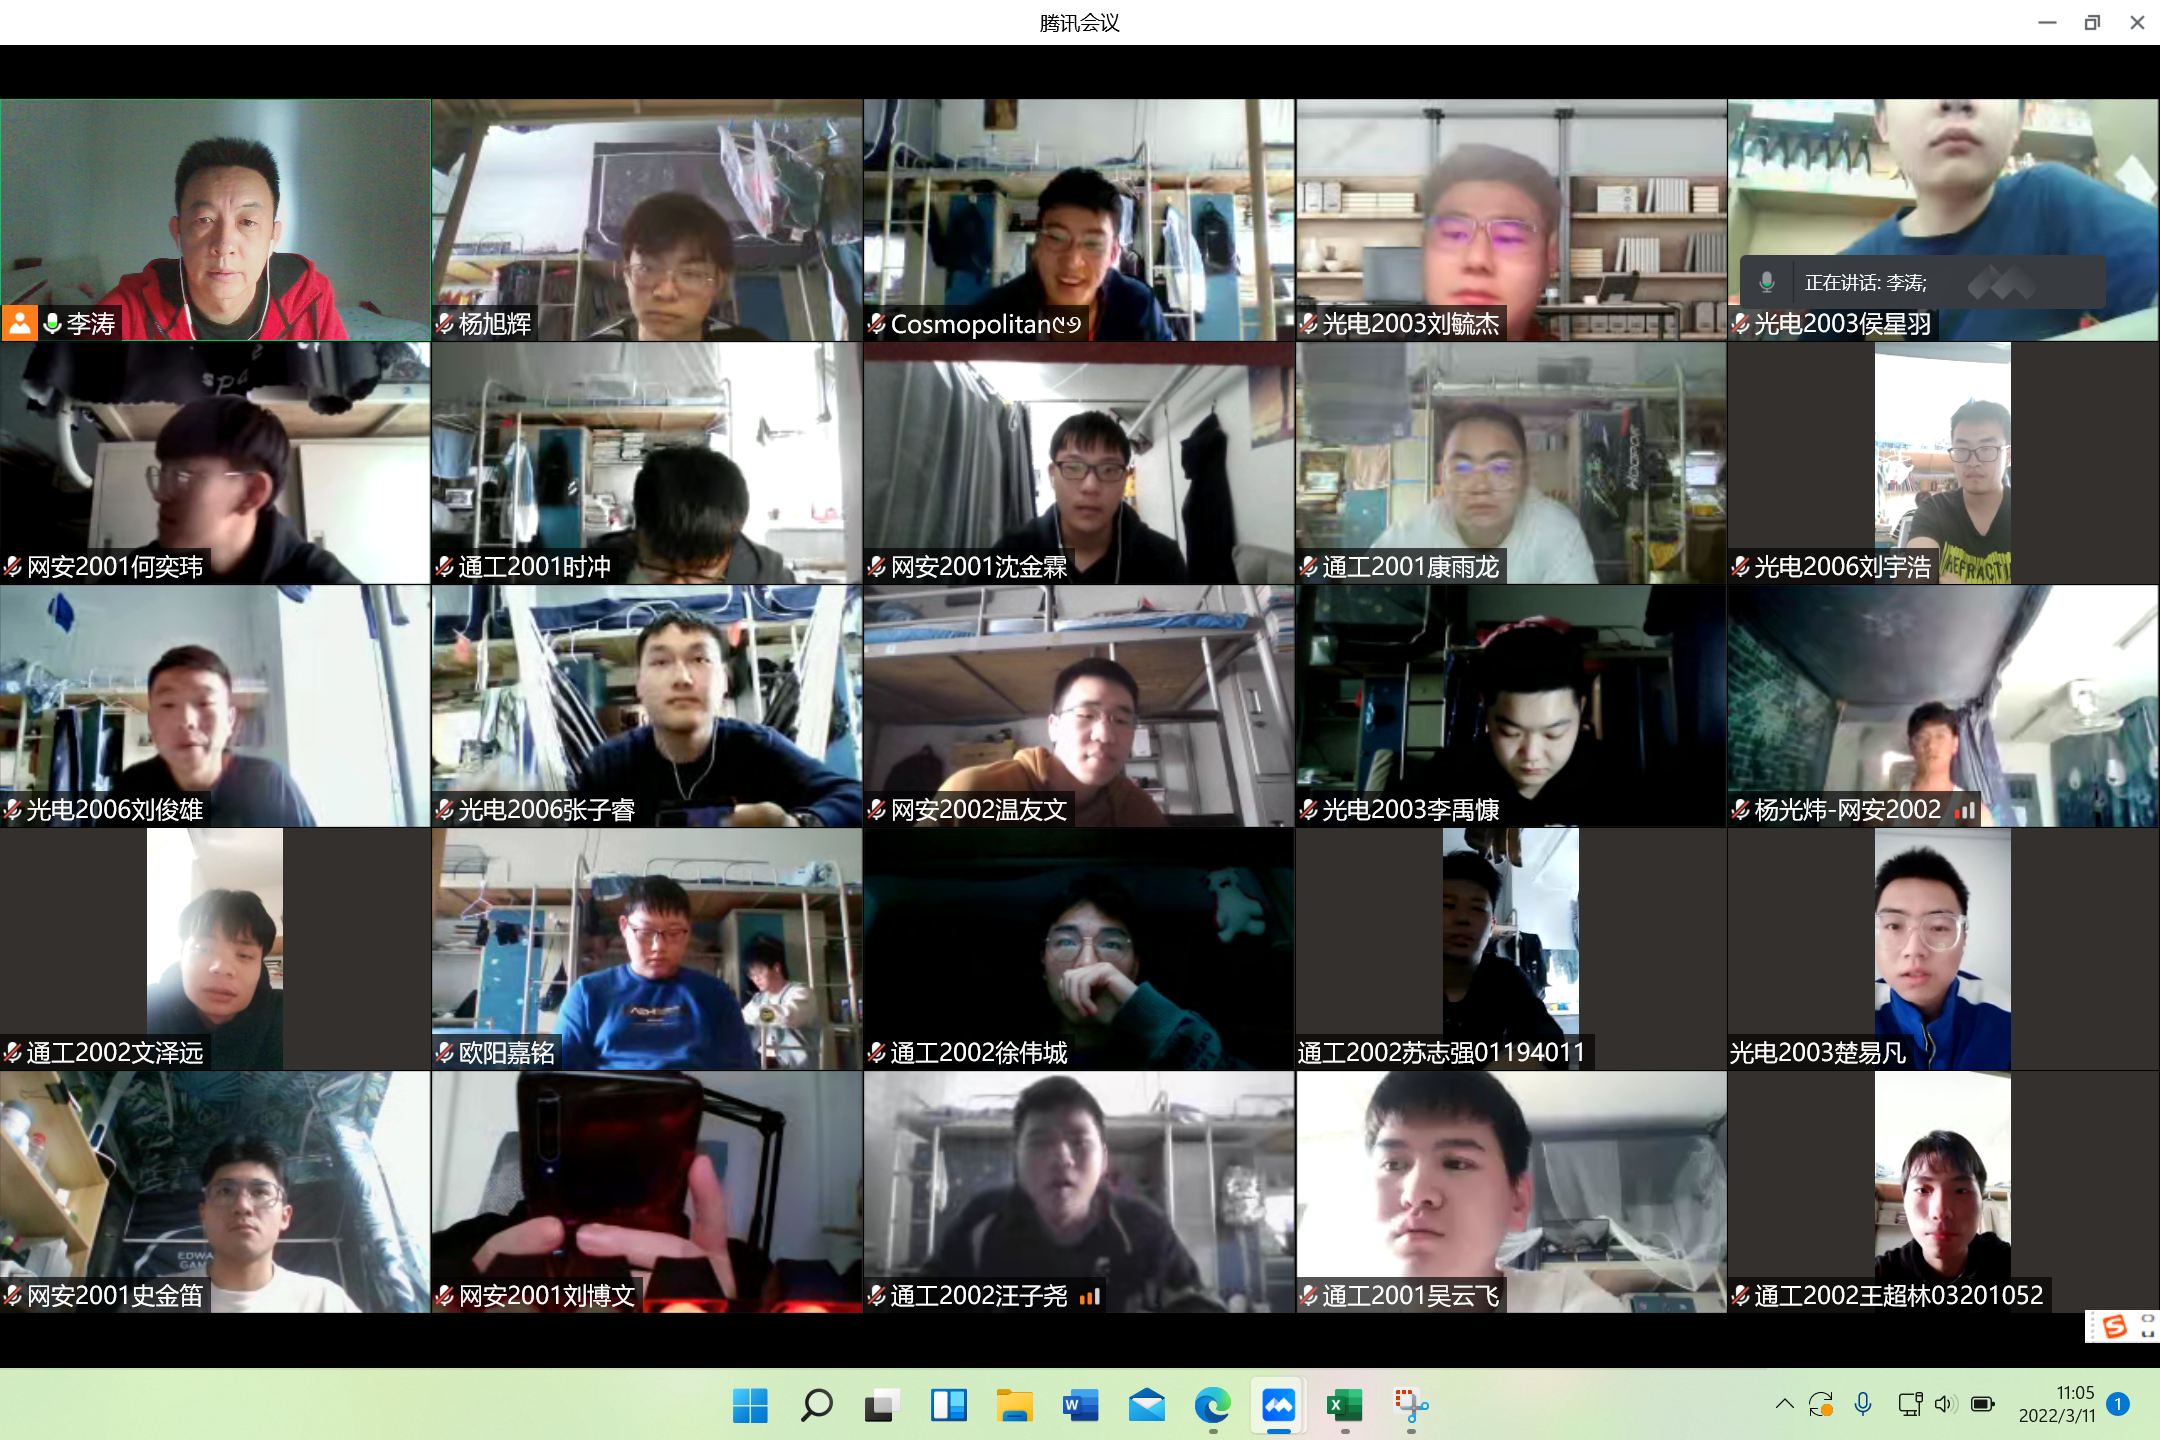Click the Sogou input method icon
The height and width of the screenshot is (1440, 2160).
click(x=2114, y=1326)
